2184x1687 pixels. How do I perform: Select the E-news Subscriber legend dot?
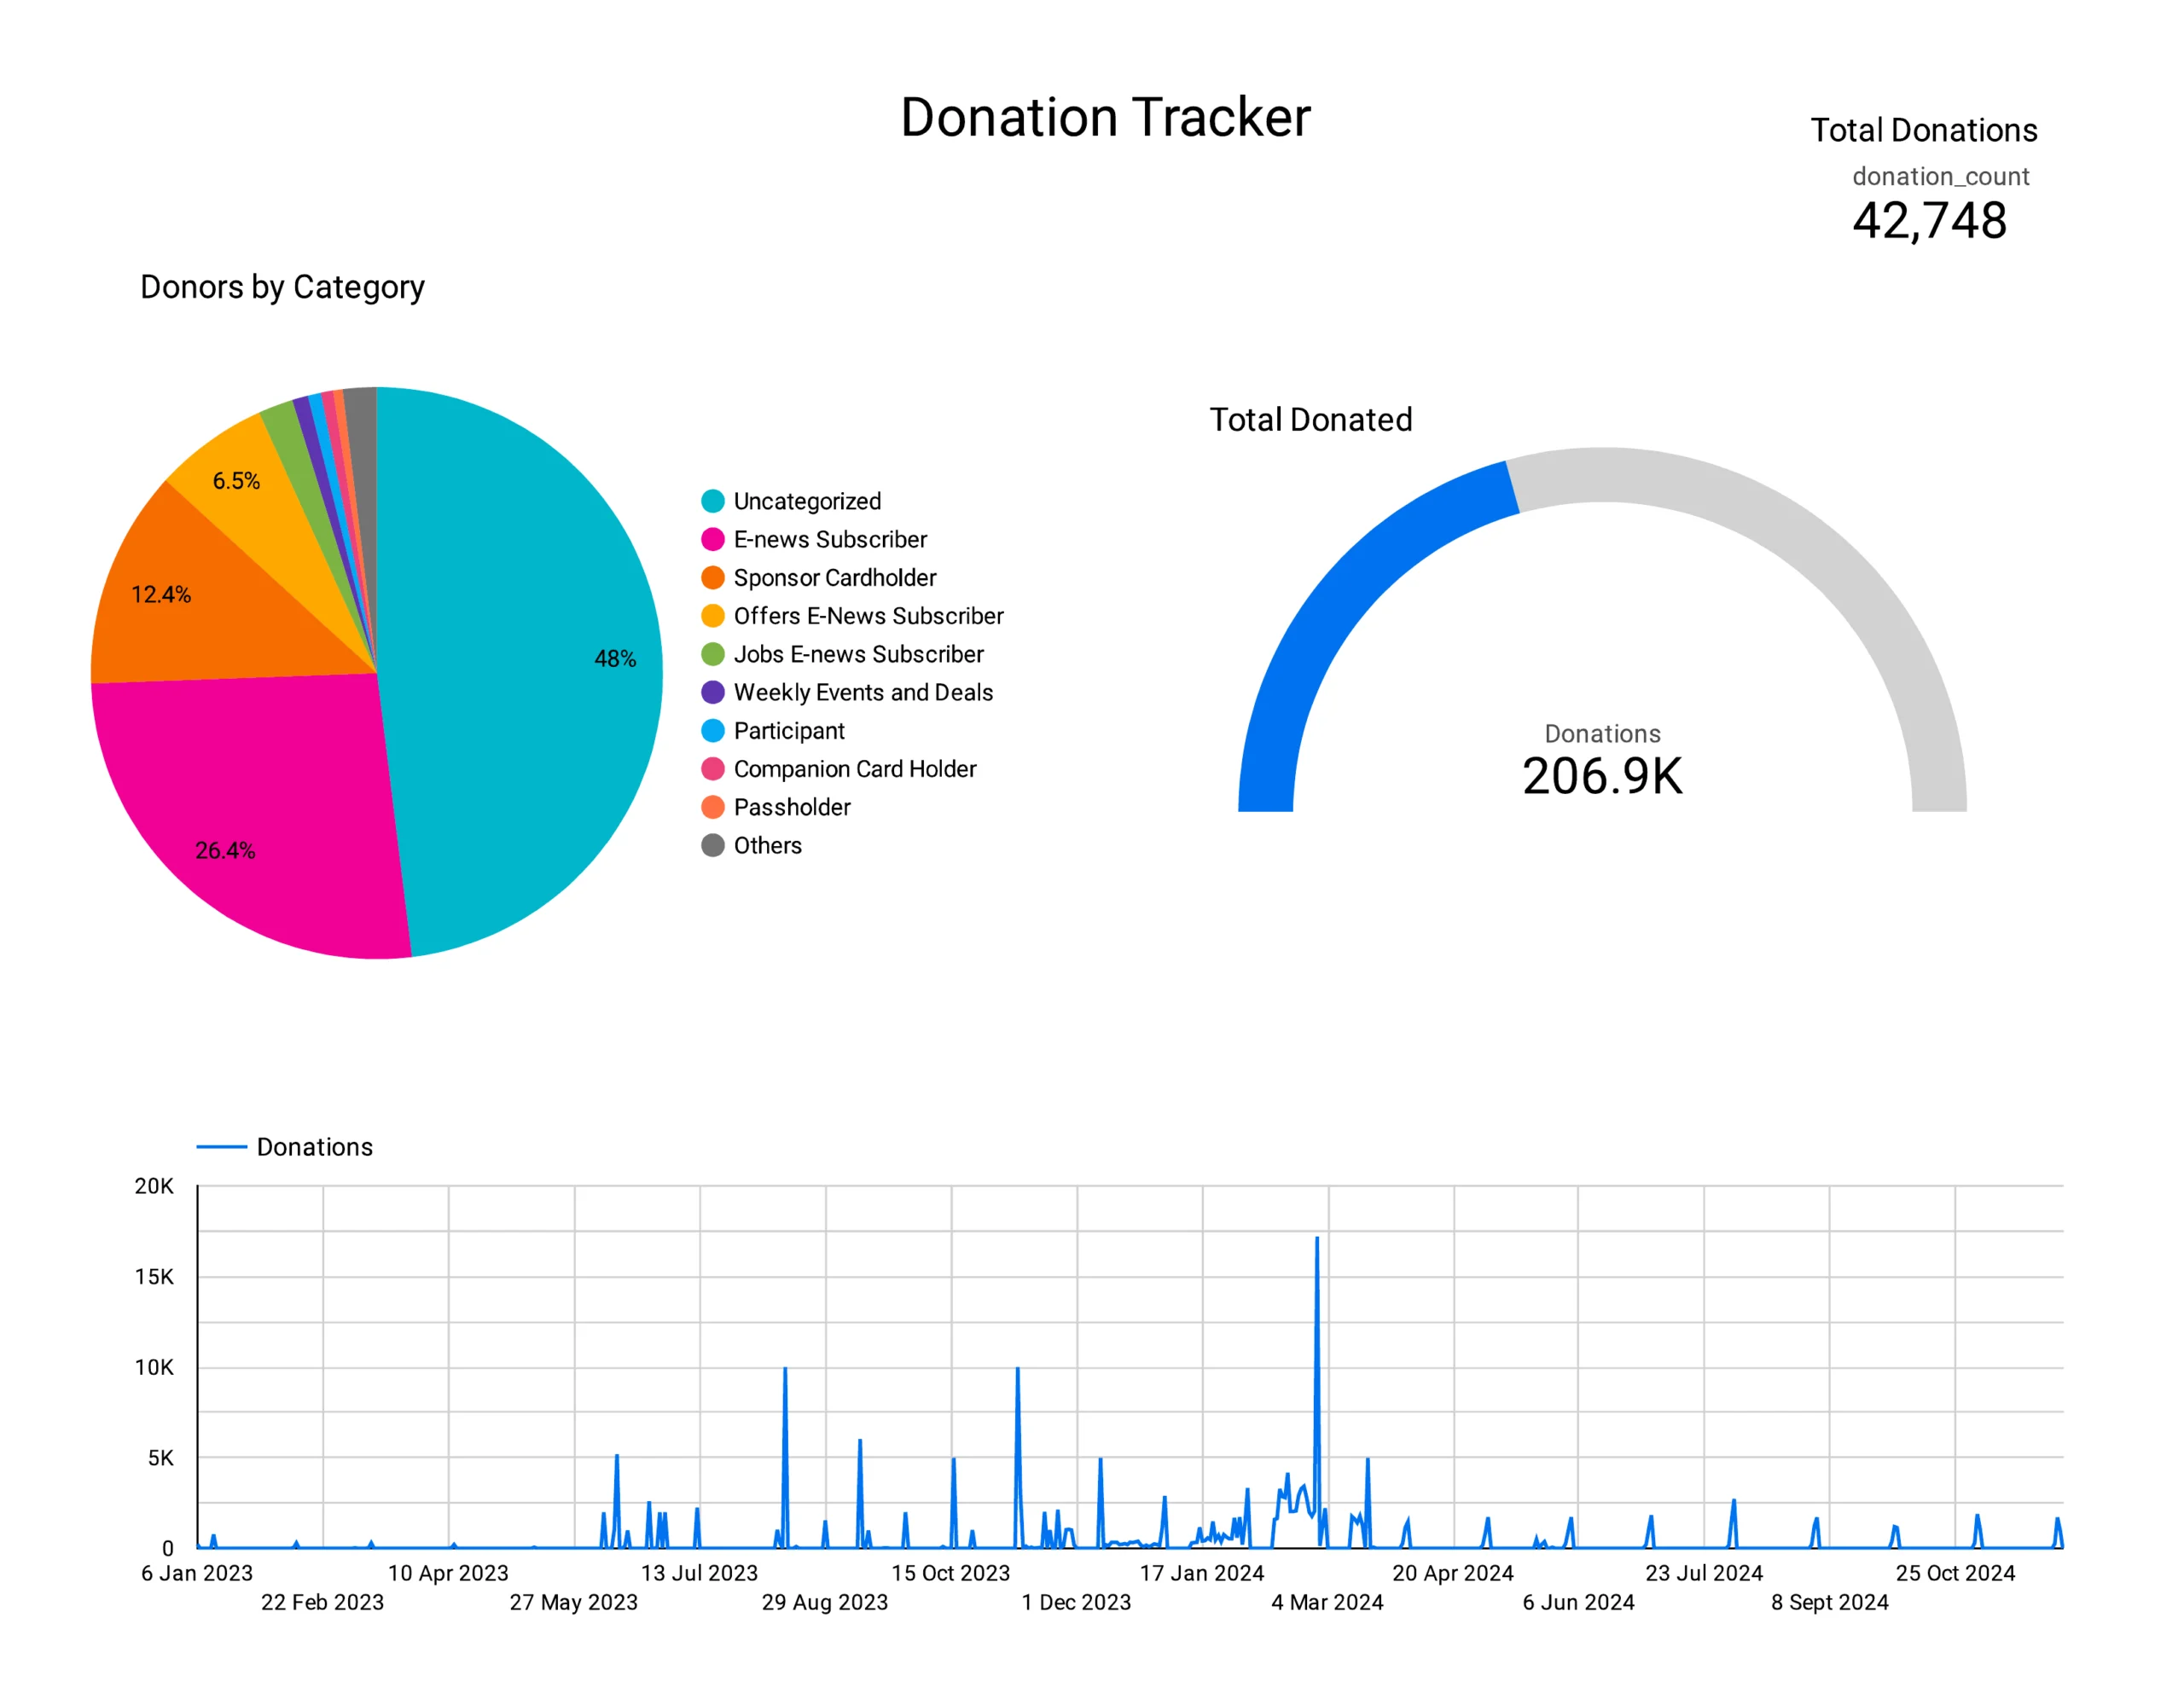pos(714,539)
